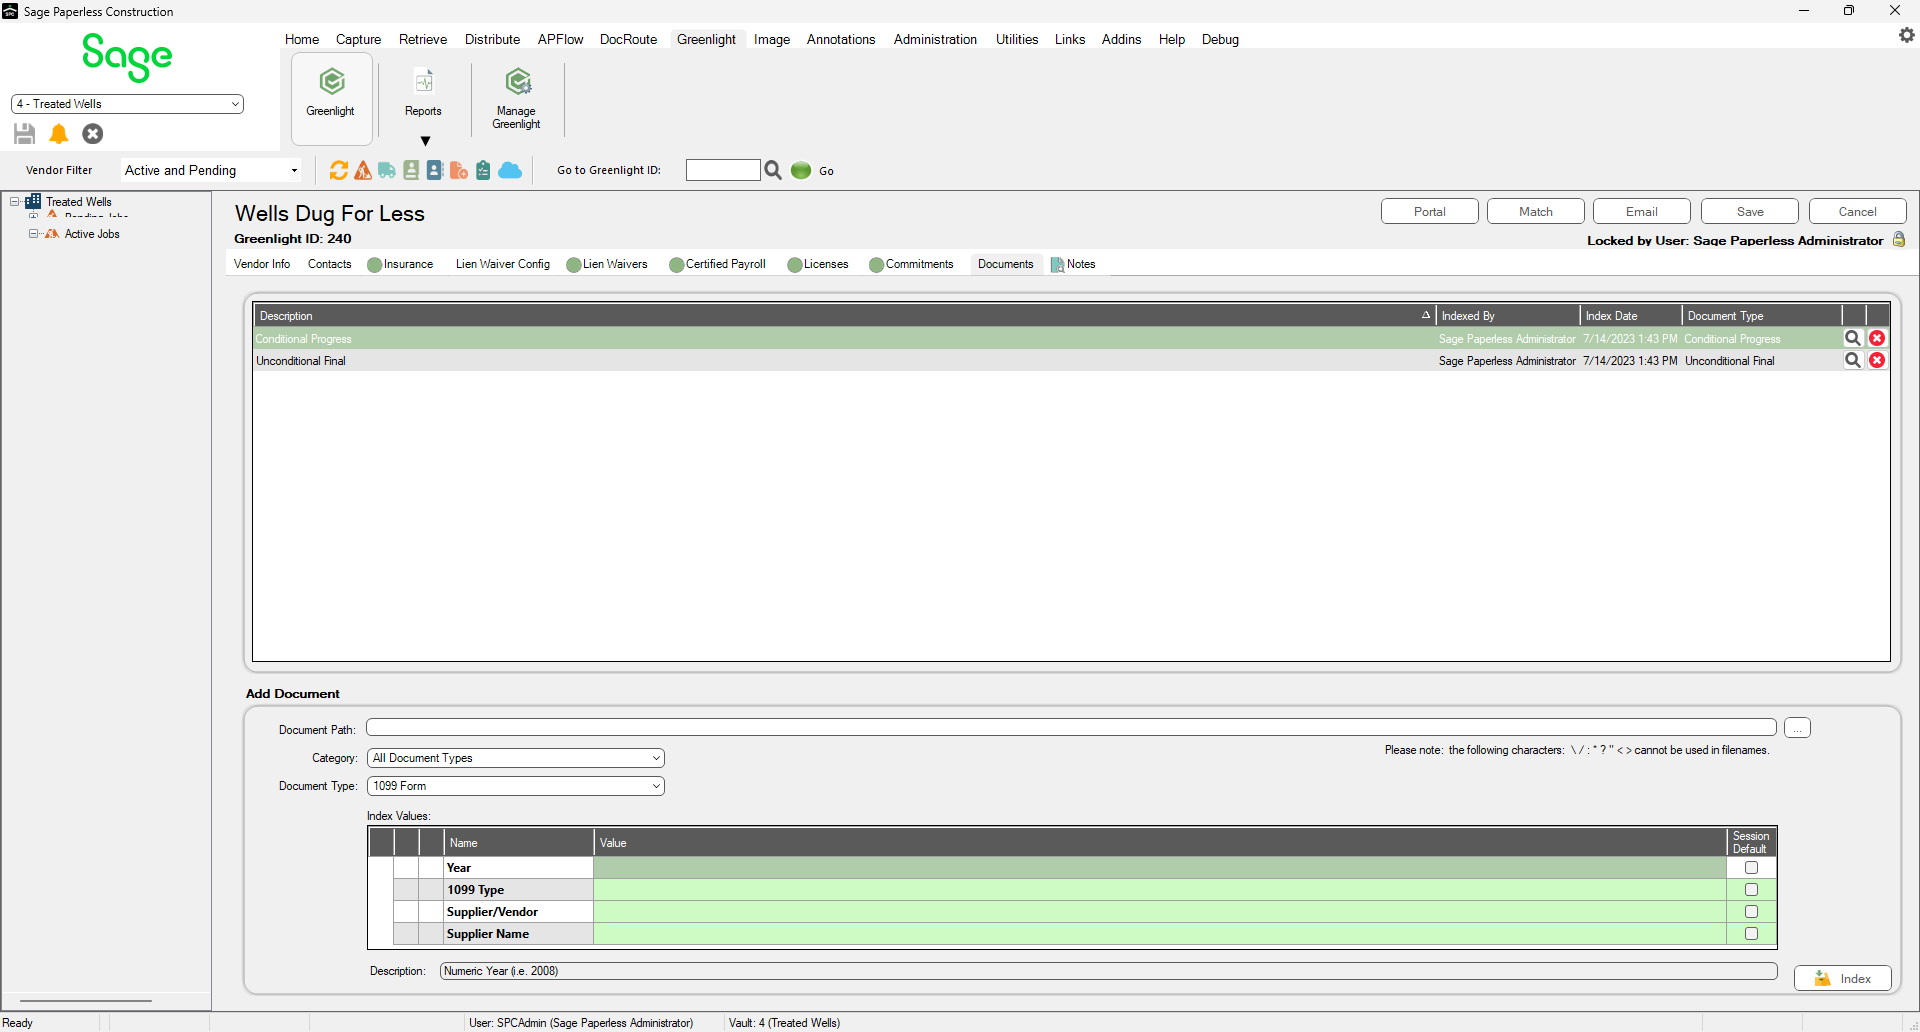Collapse the Active Jobs tree node
Viewport: 1920px width, 1032px height.
coord(33,234)
